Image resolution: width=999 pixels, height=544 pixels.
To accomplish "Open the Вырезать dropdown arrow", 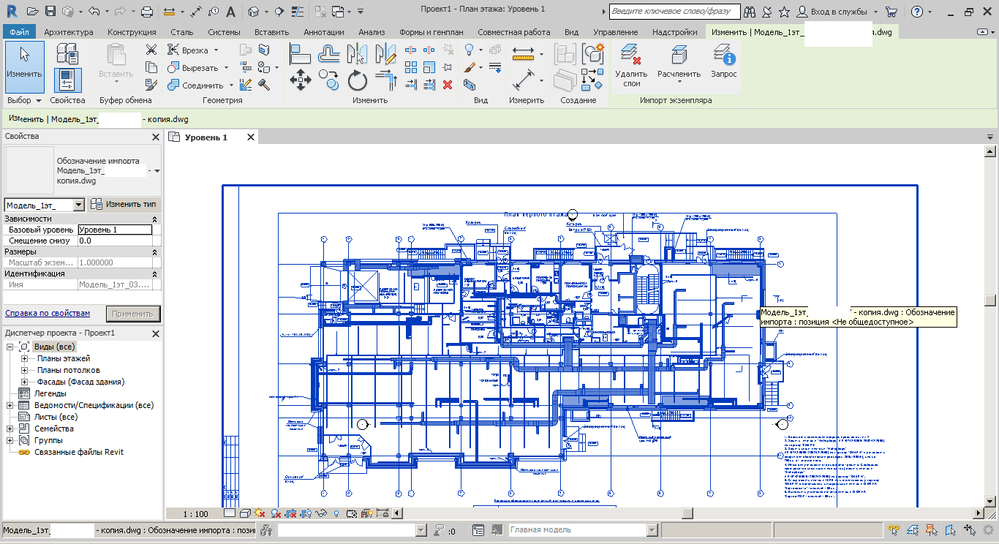I will click(x=226, y=68).
